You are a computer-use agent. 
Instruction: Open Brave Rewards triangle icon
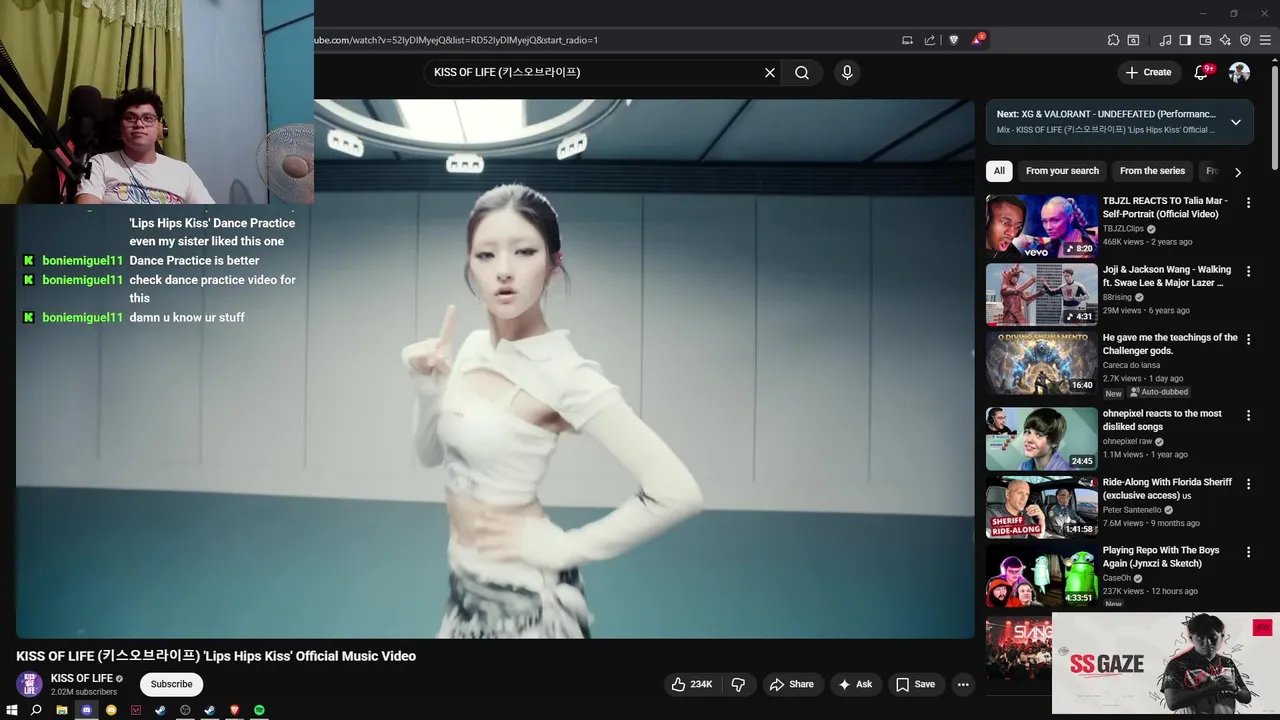(977, 40)
